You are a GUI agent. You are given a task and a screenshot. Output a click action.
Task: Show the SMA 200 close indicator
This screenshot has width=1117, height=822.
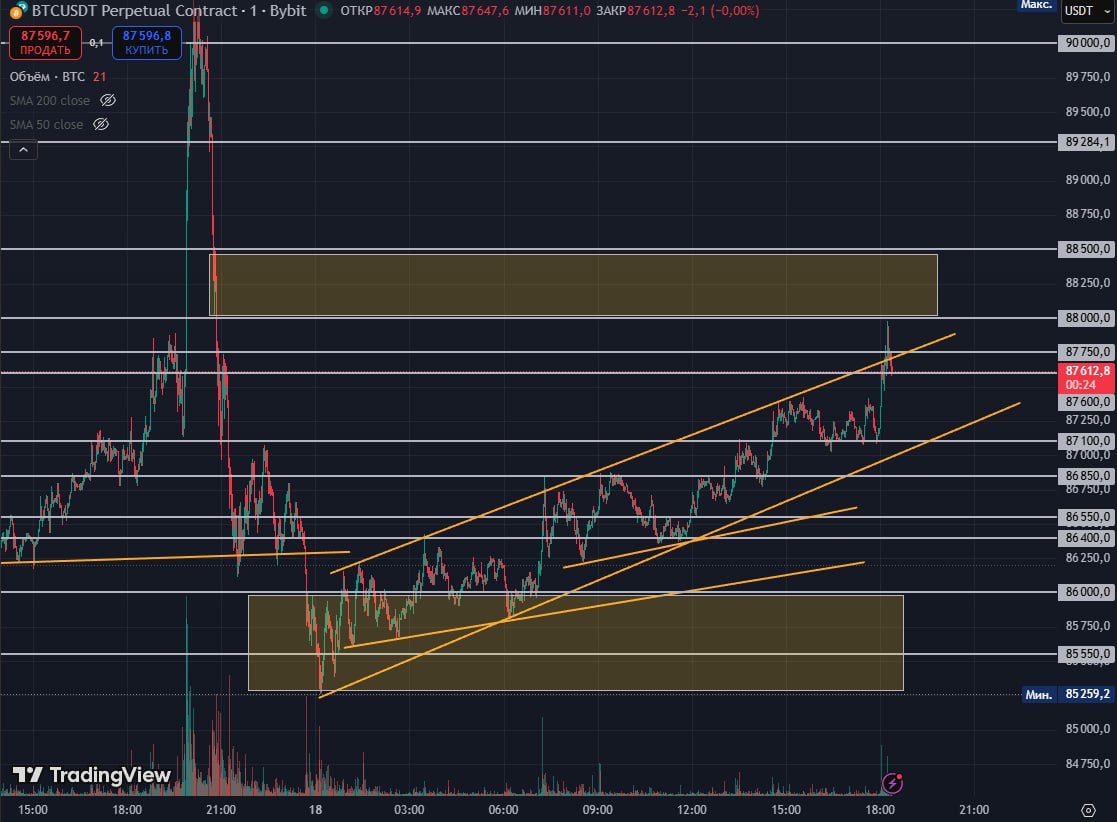109,101
